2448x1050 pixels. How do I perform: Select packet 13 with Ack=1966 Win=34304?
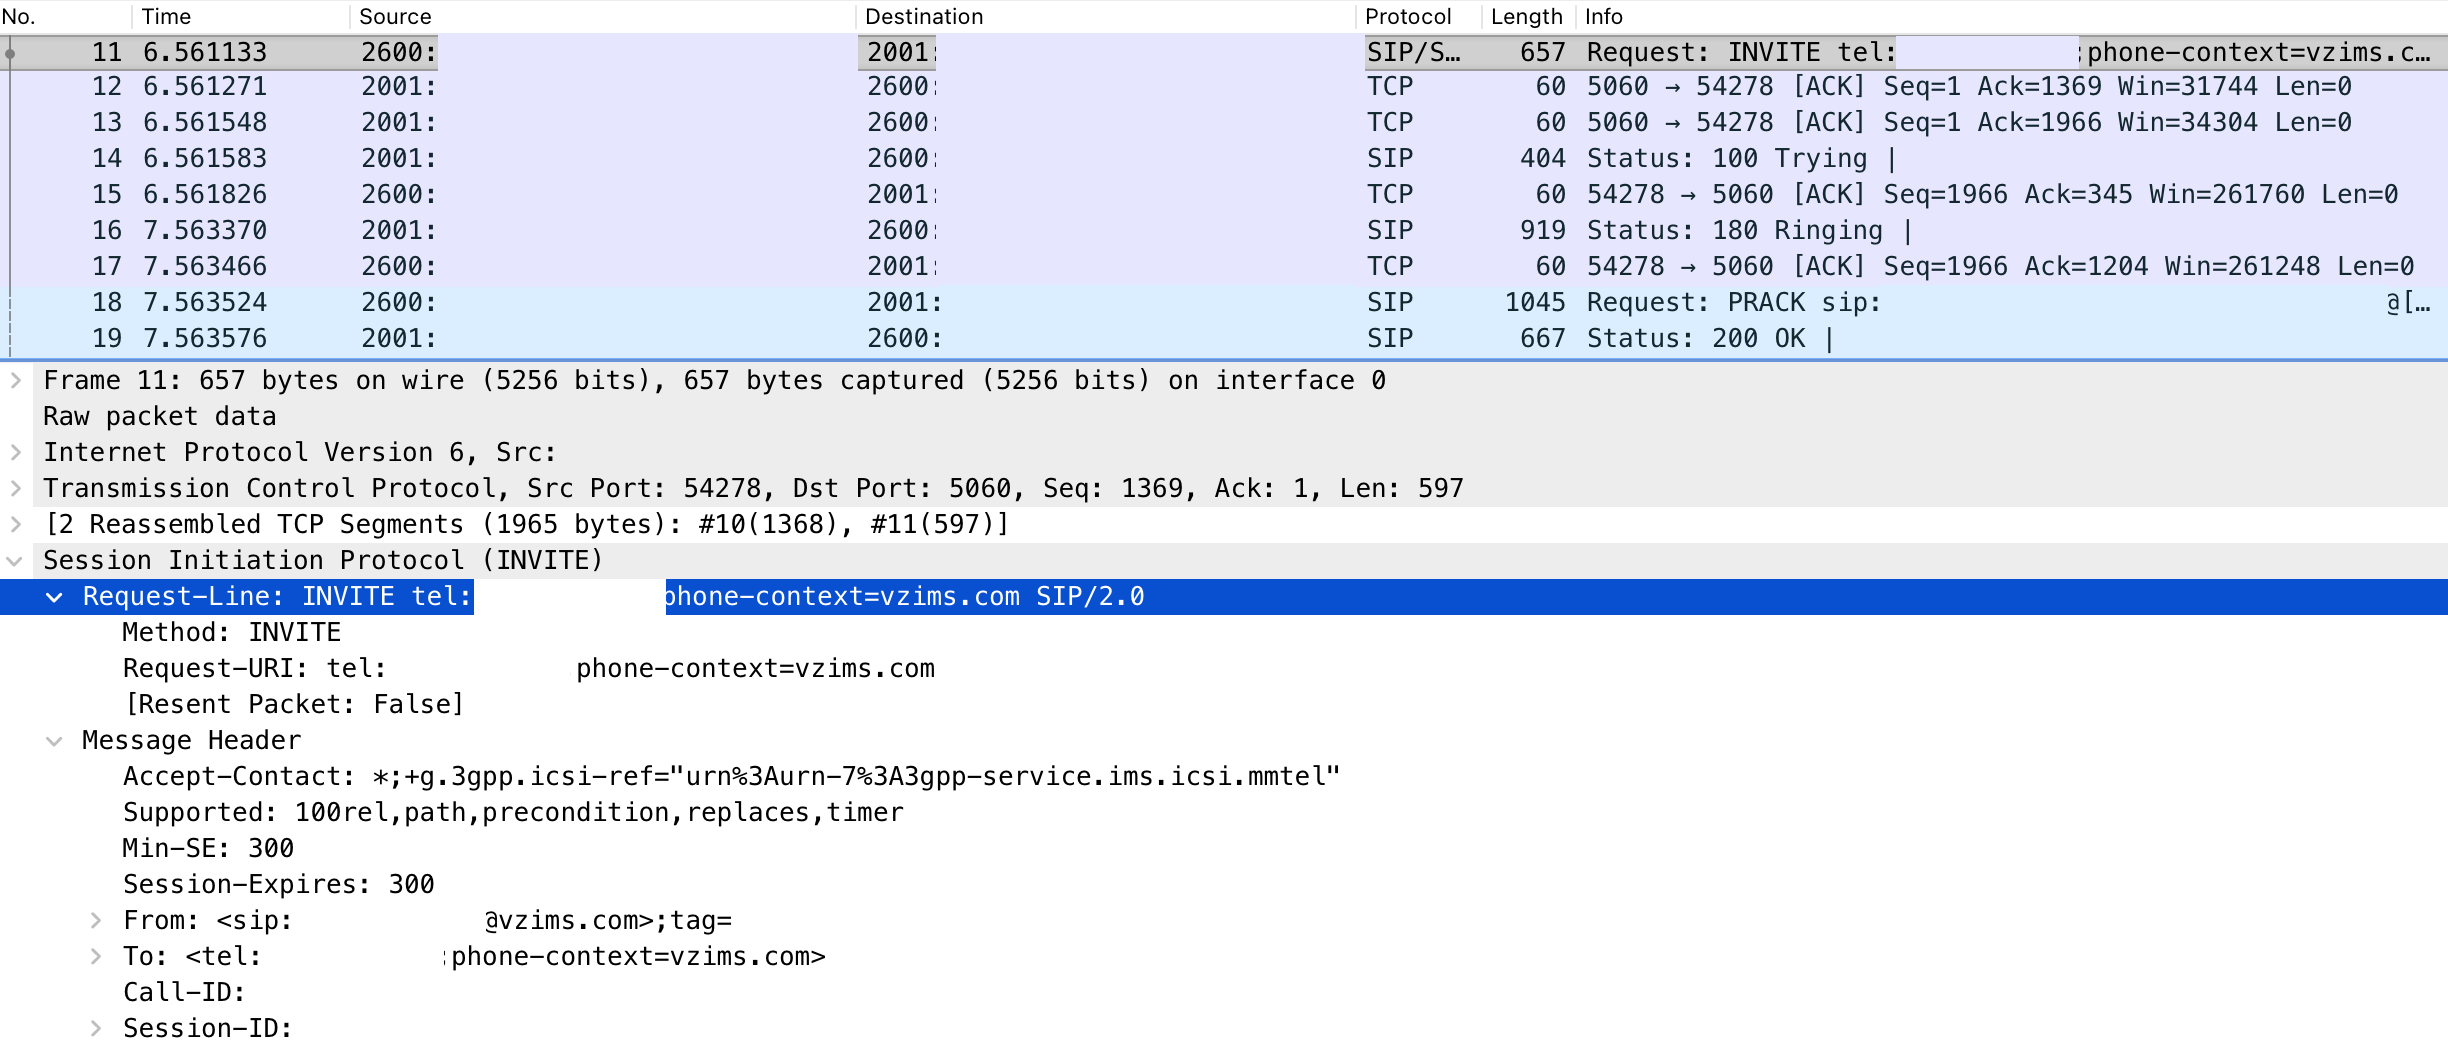[1224, 123]
